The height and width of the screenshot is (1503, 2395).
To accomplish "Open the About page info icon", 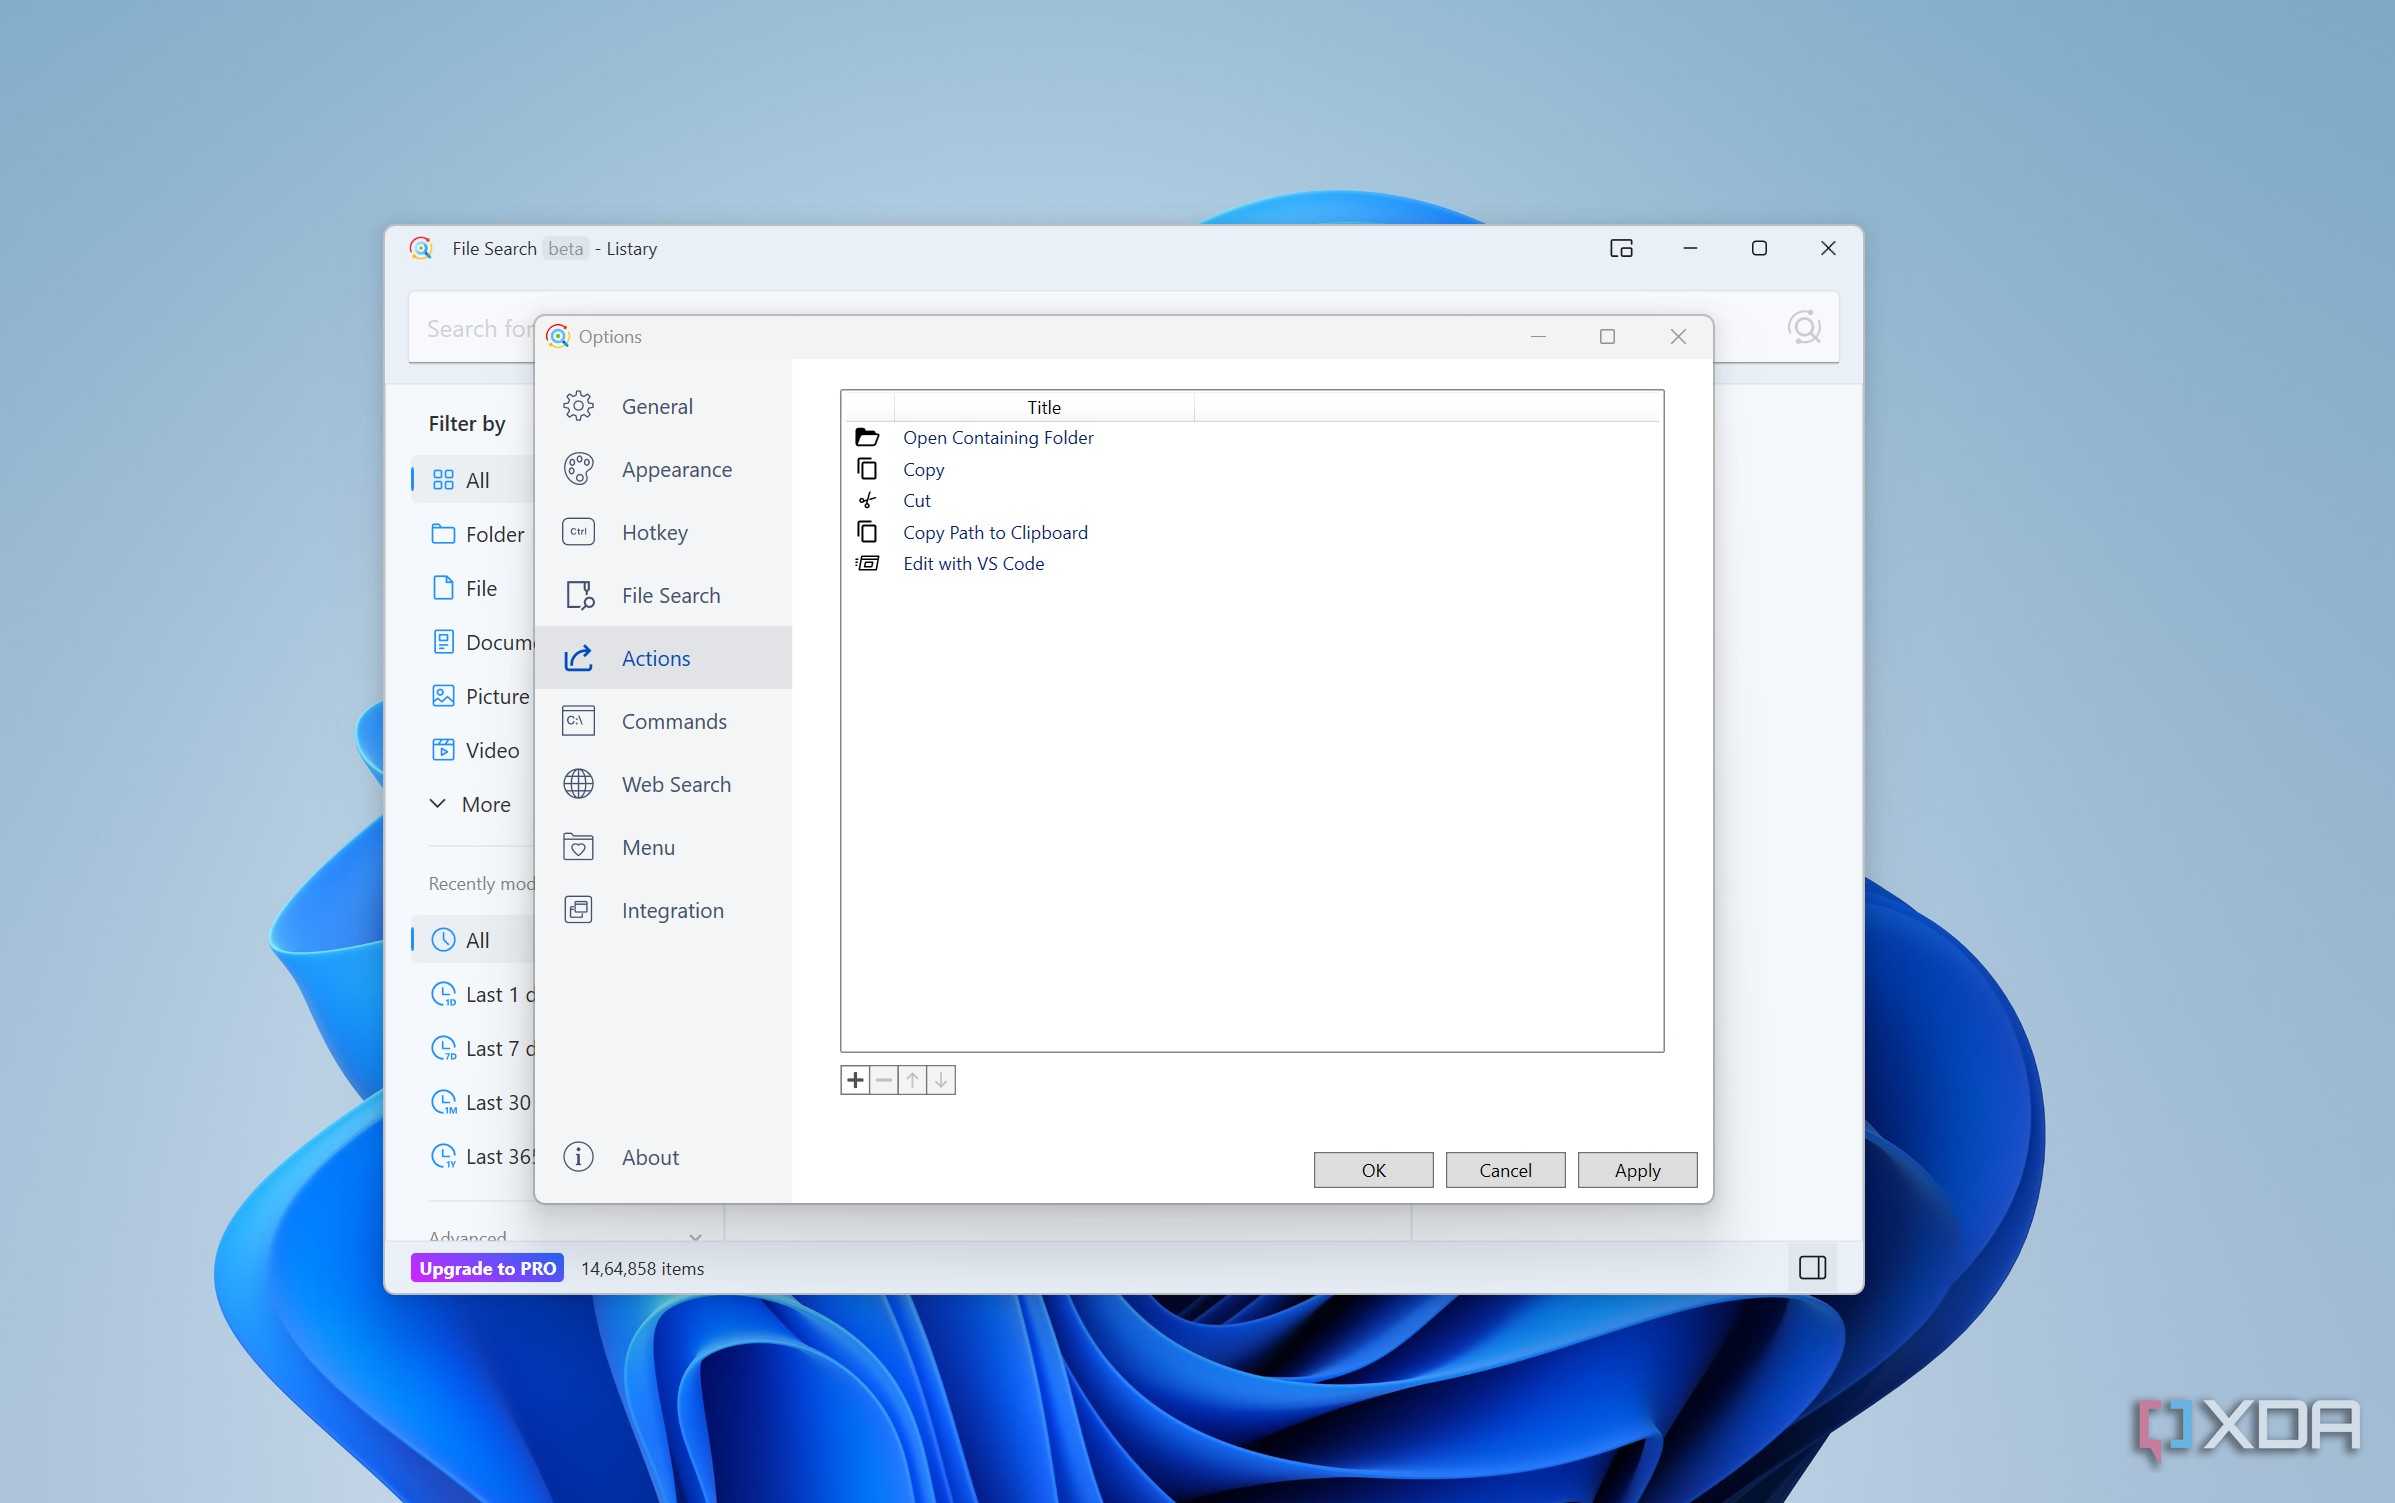I will [578, 1156].
